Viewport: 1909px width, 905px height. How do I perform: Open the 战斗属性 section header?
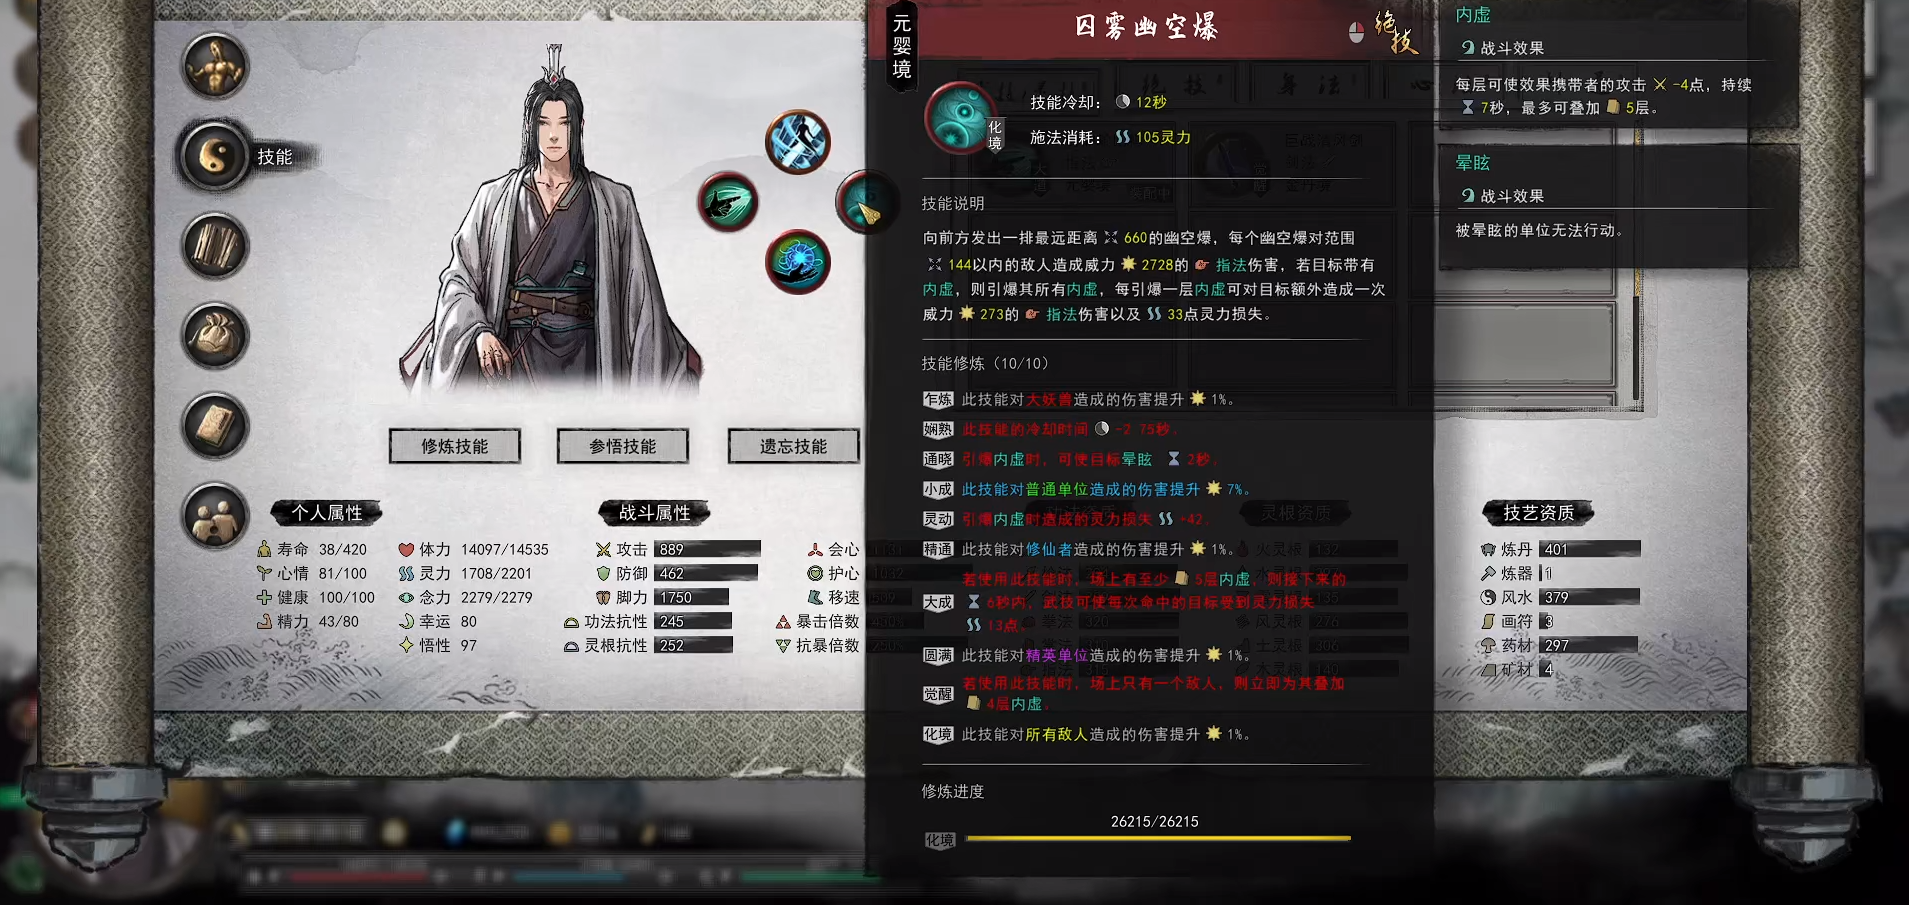(x=654, y=513)
